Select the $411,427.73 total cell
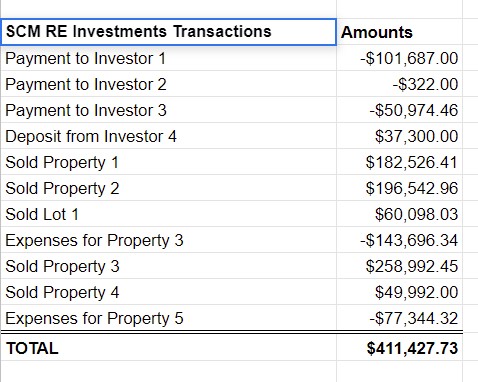This screenshot has width=478, height=382. 399,347
